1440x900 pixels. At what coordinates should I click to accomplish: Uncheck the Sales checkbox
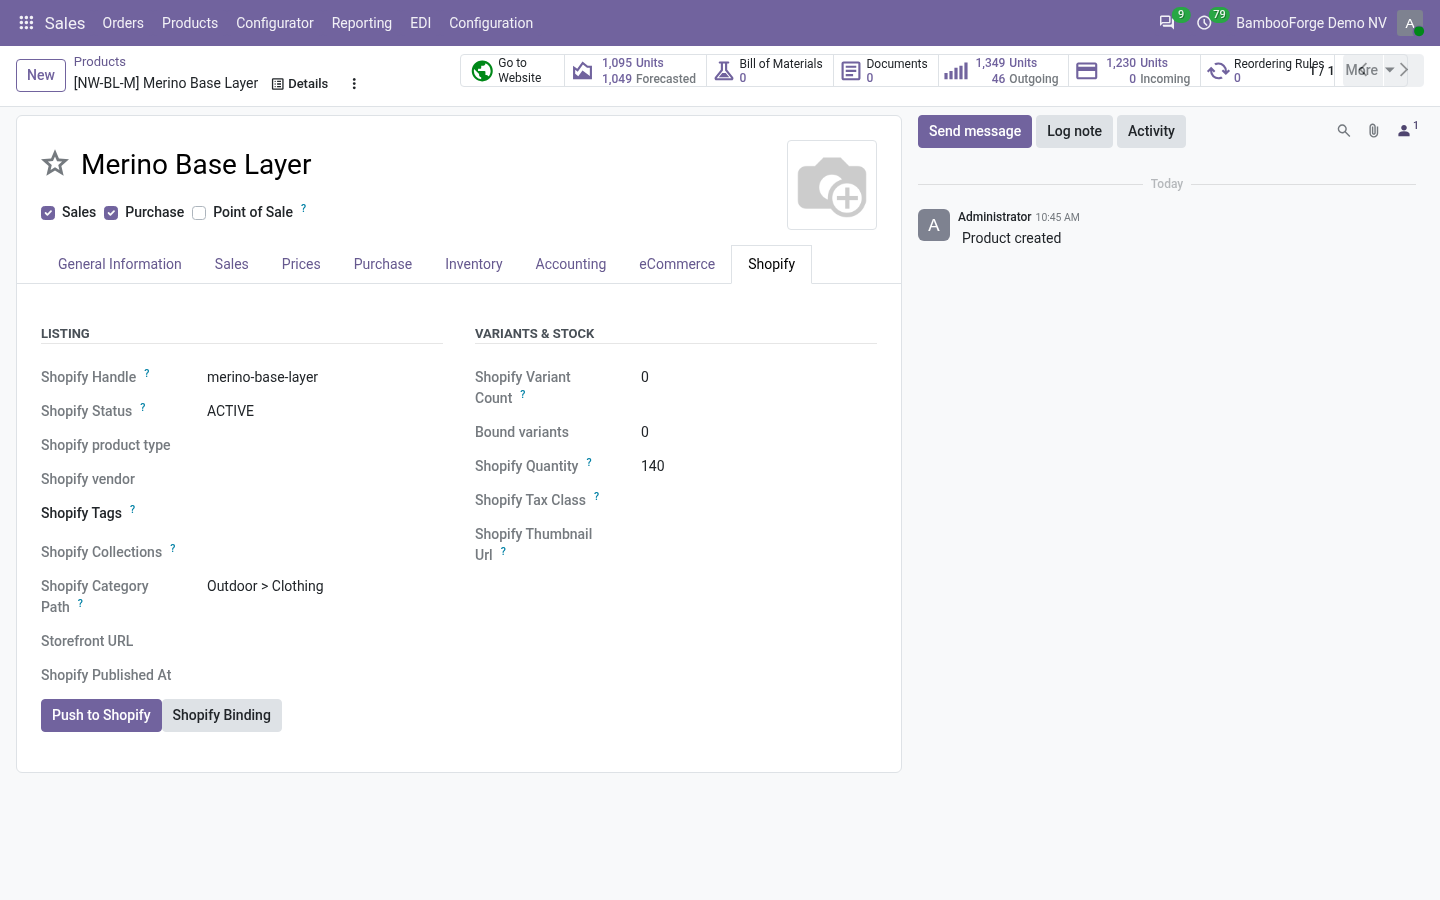pos(48,213)
